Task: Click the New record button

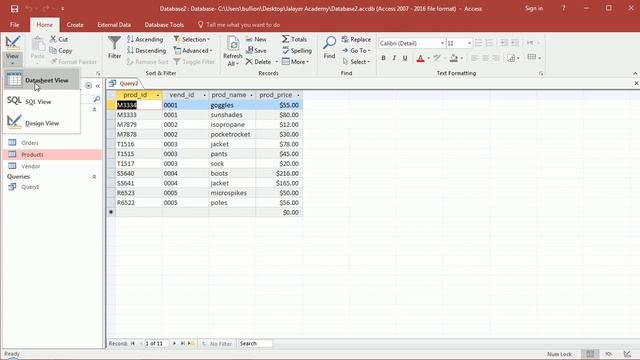Action: [256, 39]
